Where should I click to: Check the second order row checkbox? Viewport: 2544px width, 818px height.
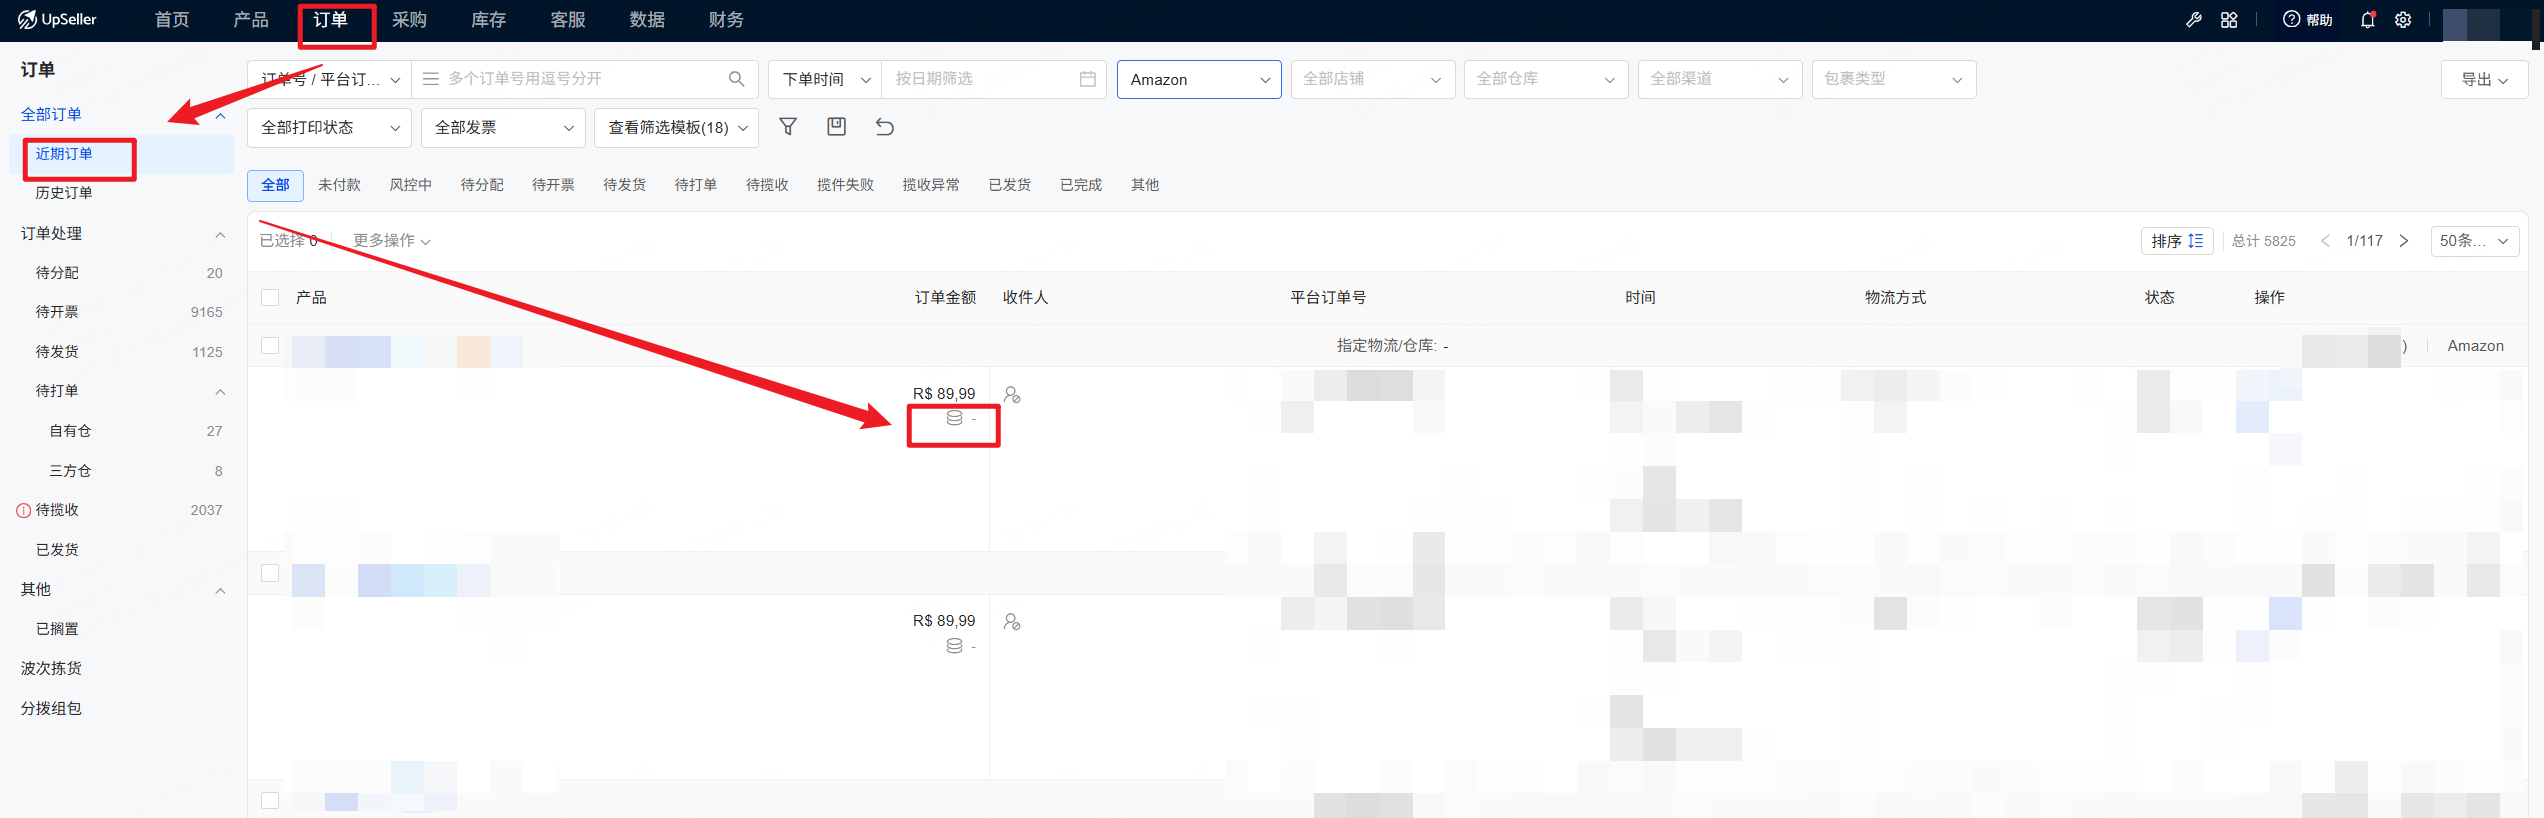(270, 573)
